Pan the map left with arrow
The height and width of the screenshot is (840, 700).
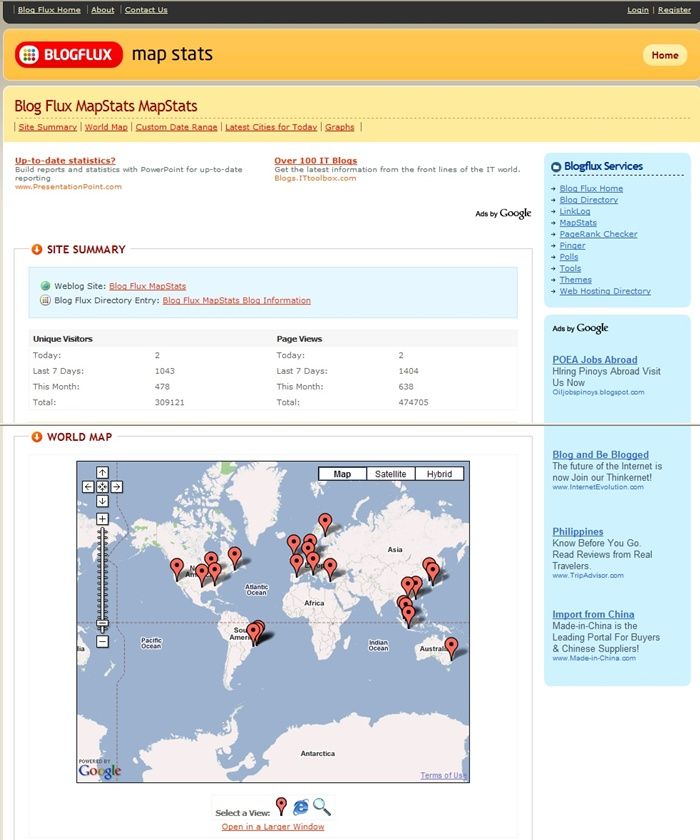88,486
